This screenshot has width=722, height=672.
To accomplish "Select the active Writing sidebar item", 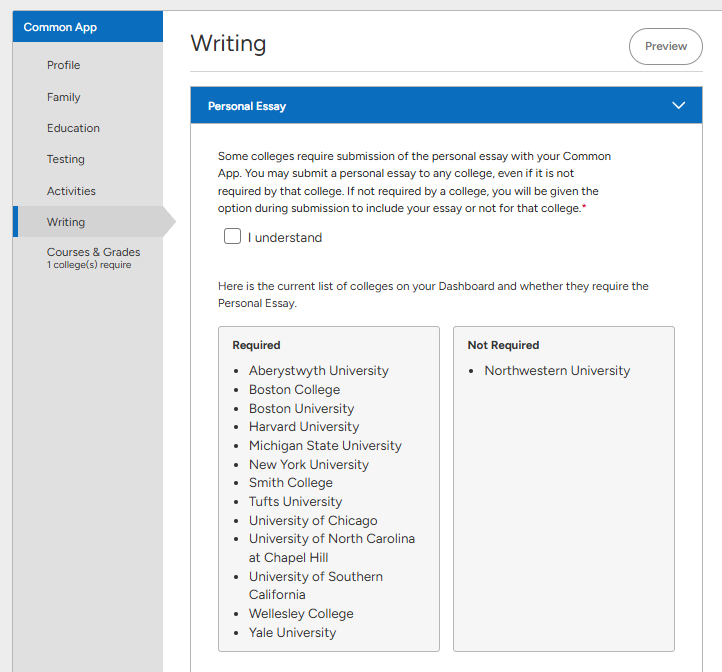I will tap(66, 222).
